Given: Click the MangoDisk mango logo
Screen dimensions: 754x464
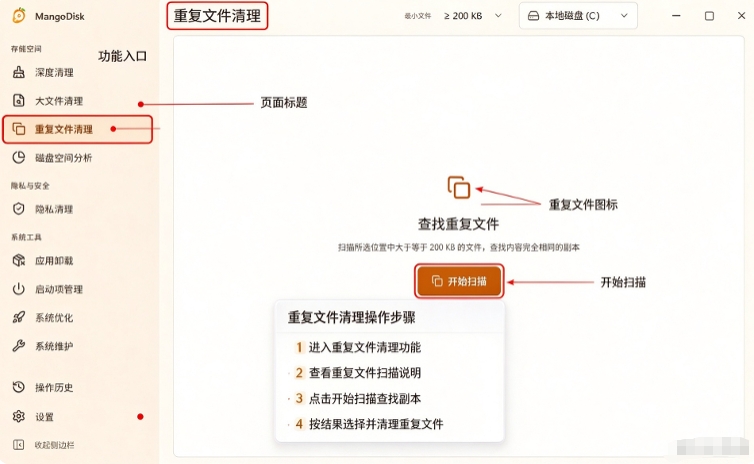Looking at the screenshot, I should 19,16.
